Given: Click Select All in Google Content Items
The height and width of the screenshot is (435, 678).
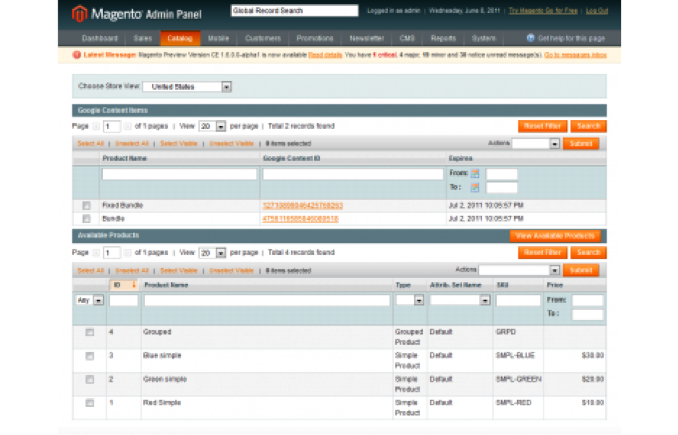Looking at the screenshot, I should (90, 144).
